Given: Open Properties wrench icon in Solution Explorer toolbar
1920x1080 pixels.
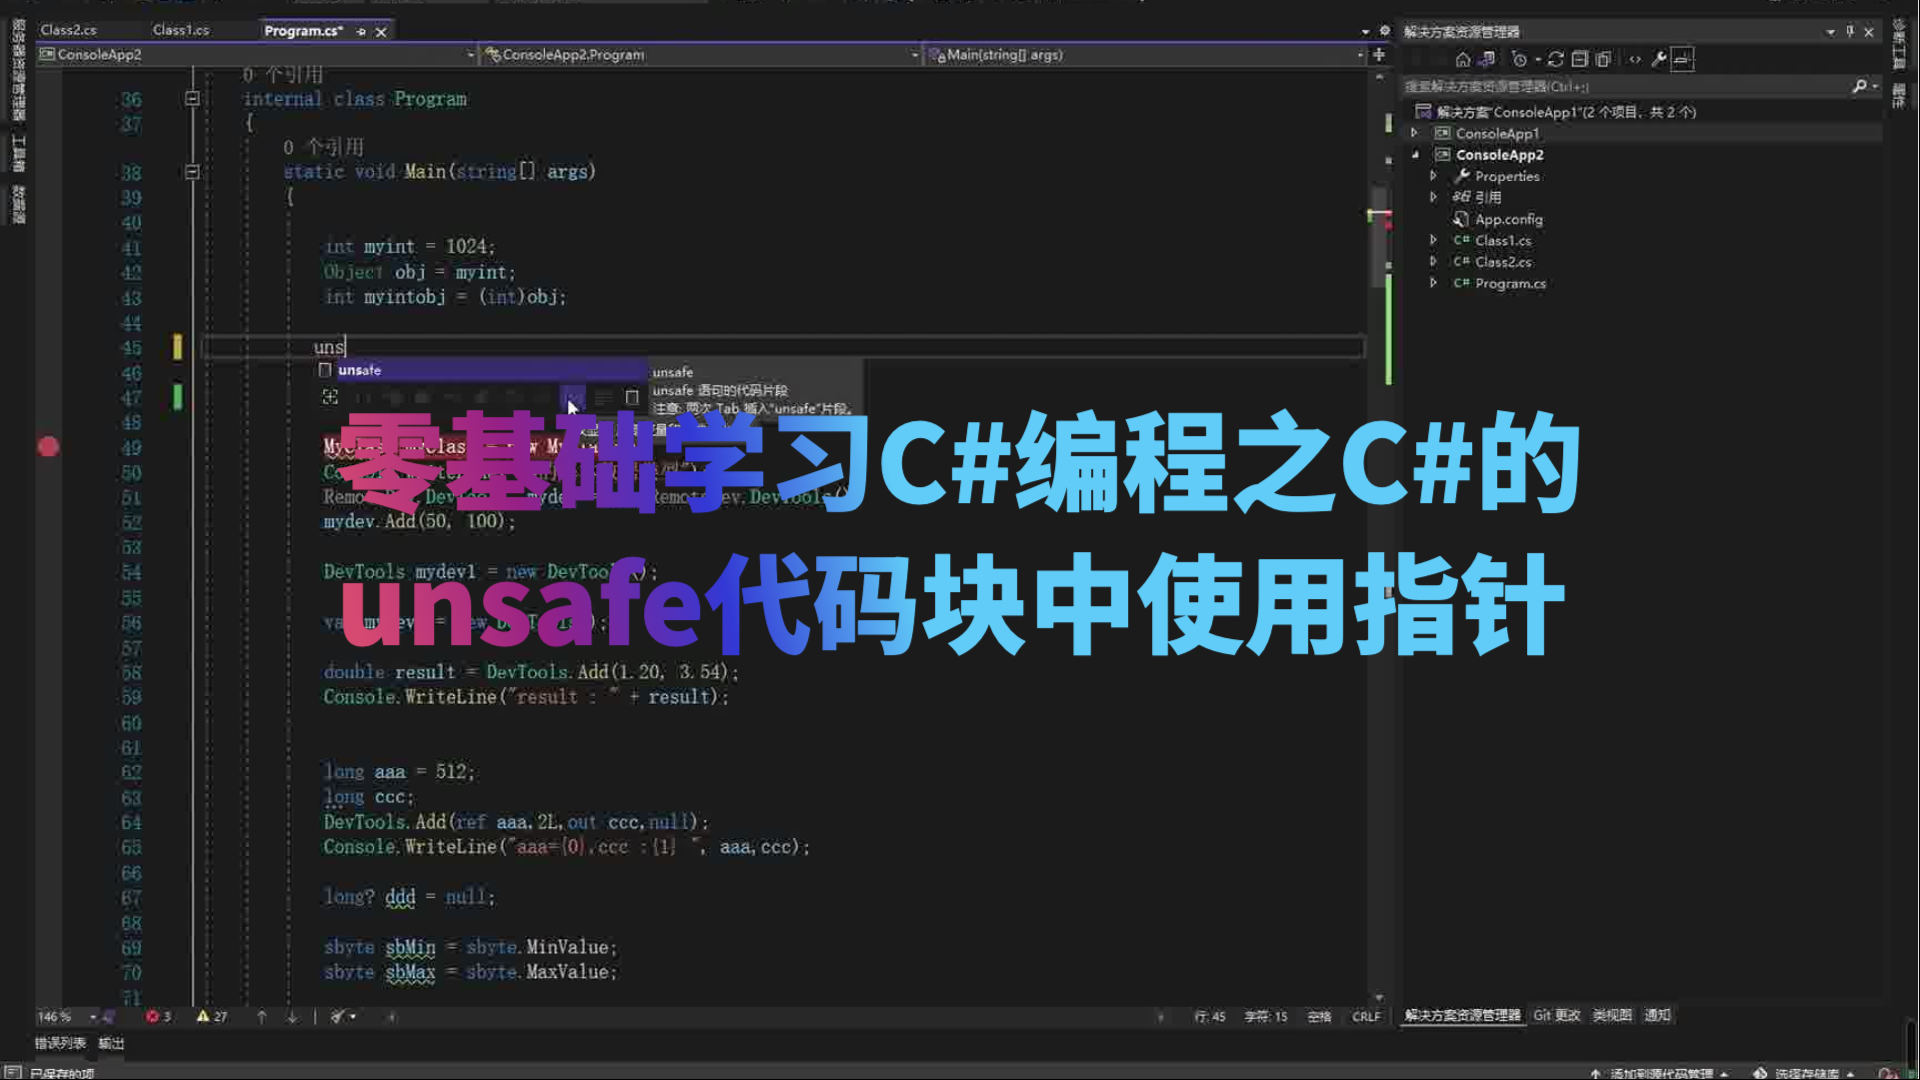Looking at the screenshot, I should [x=1659, y=59].
